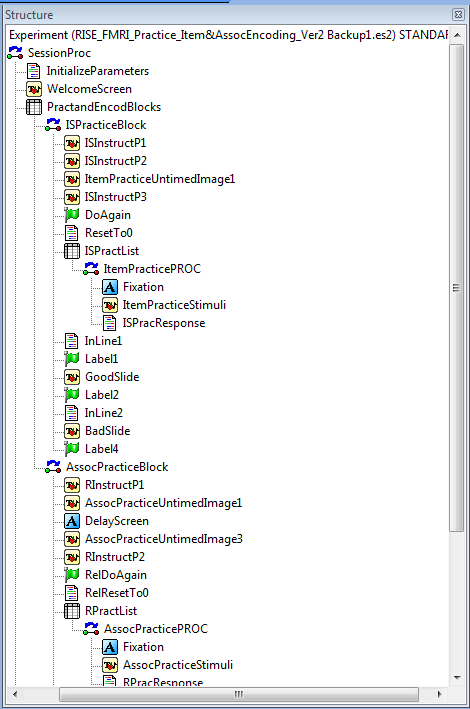Select the GoodSlide slide icon
Viewport: 470px width, 709px height.
coord(72,377)
